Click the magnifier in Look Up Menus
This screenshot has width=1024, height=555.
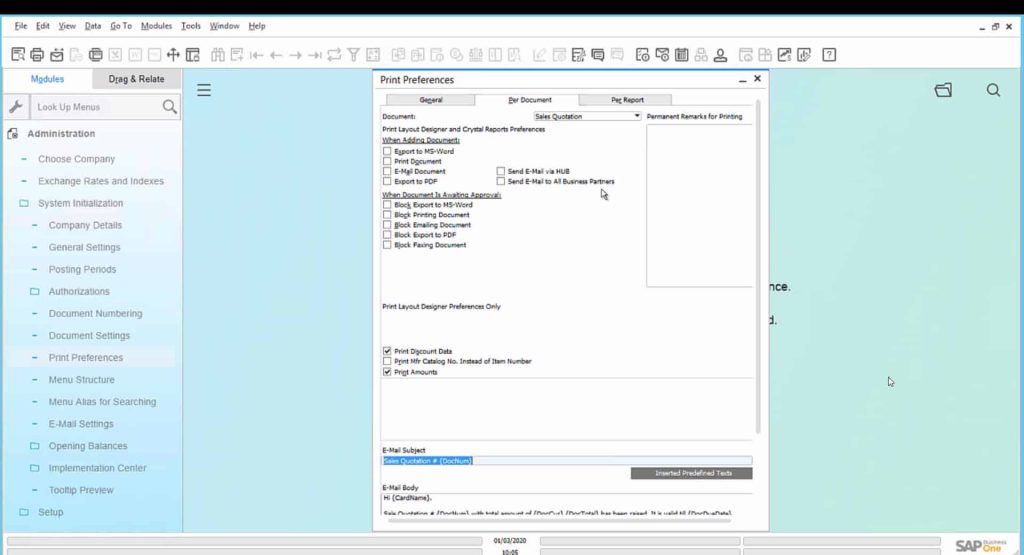[169, 106]
